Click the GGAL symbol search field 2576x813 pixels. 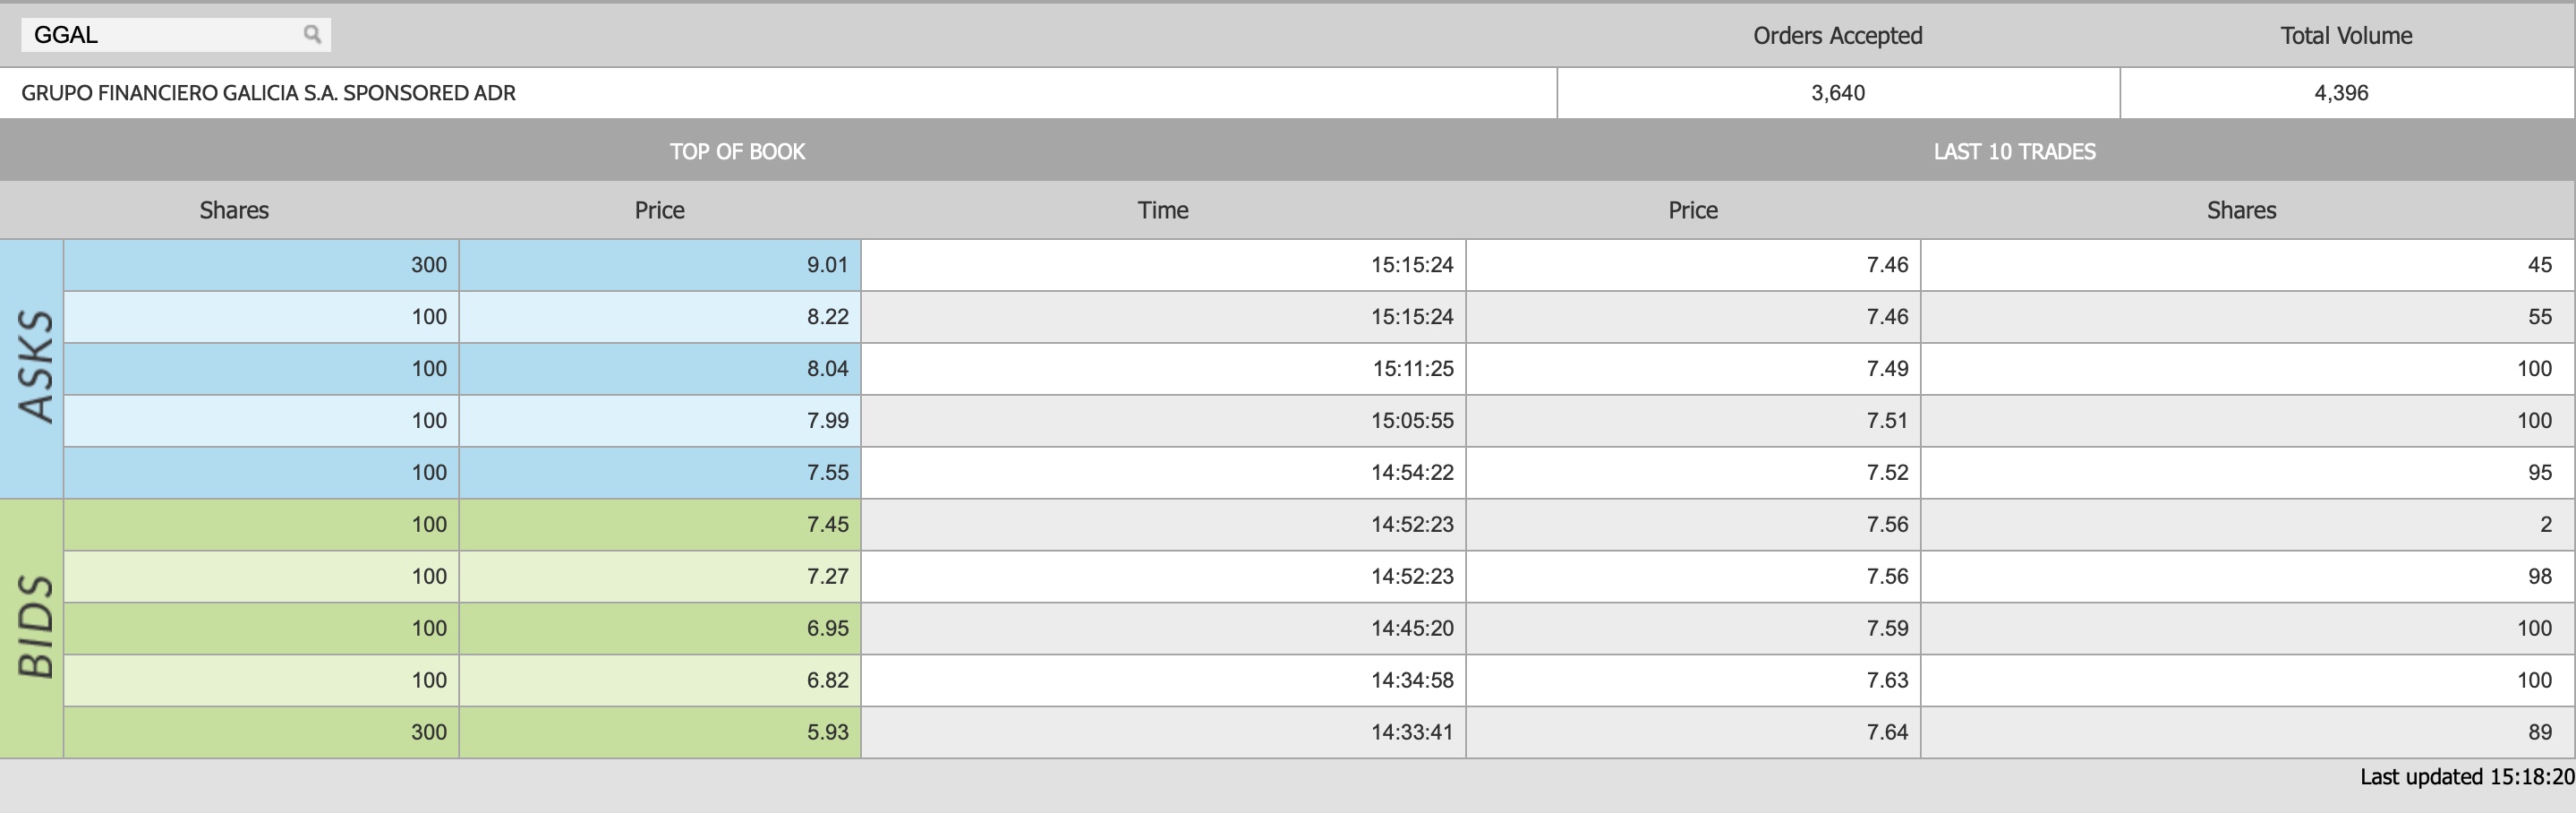(160, 35)
